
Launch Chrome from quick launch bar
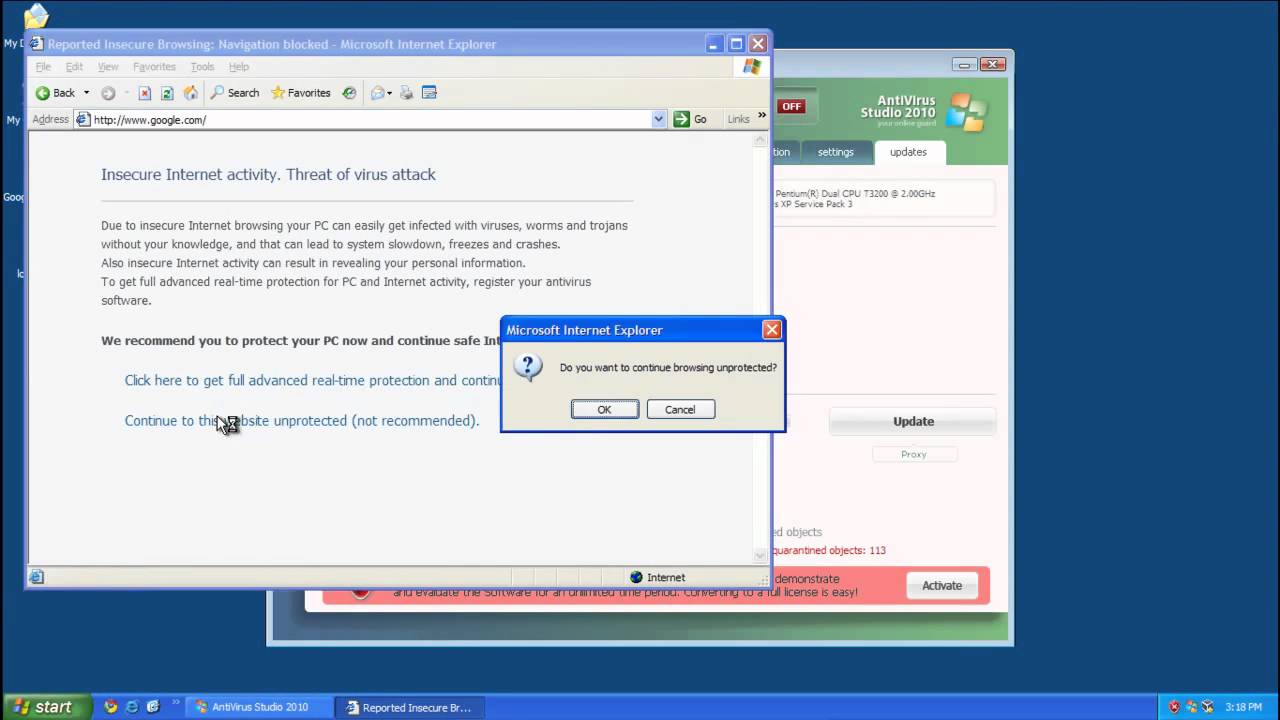110,706
